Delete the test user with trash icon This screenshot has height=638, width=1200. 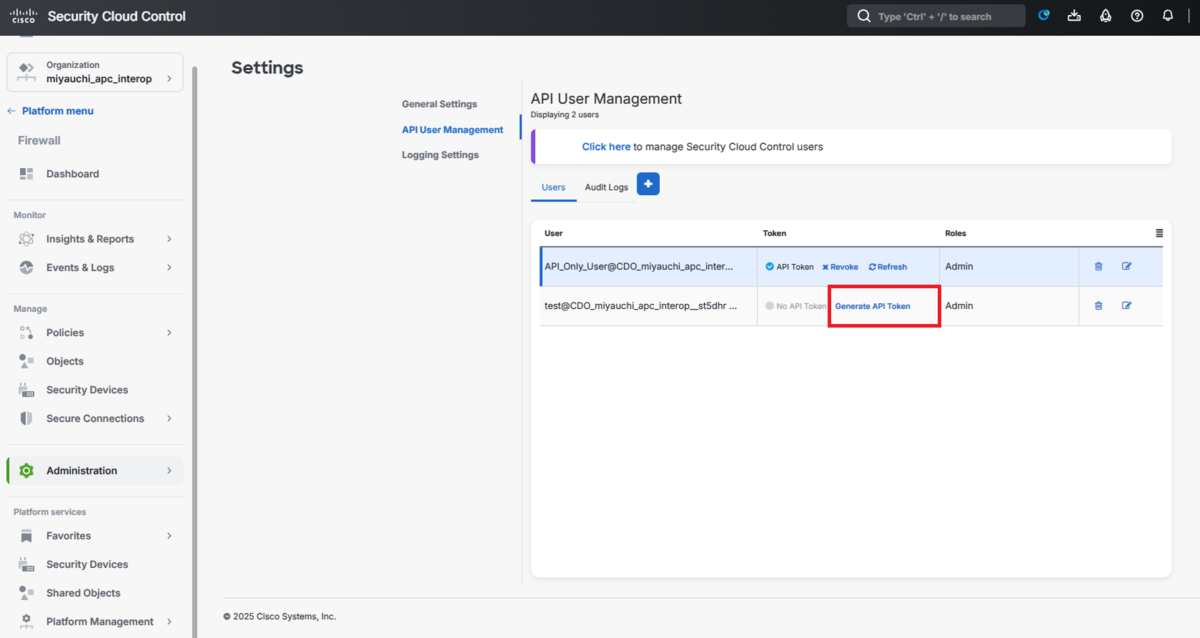(x=1098, y=306)
